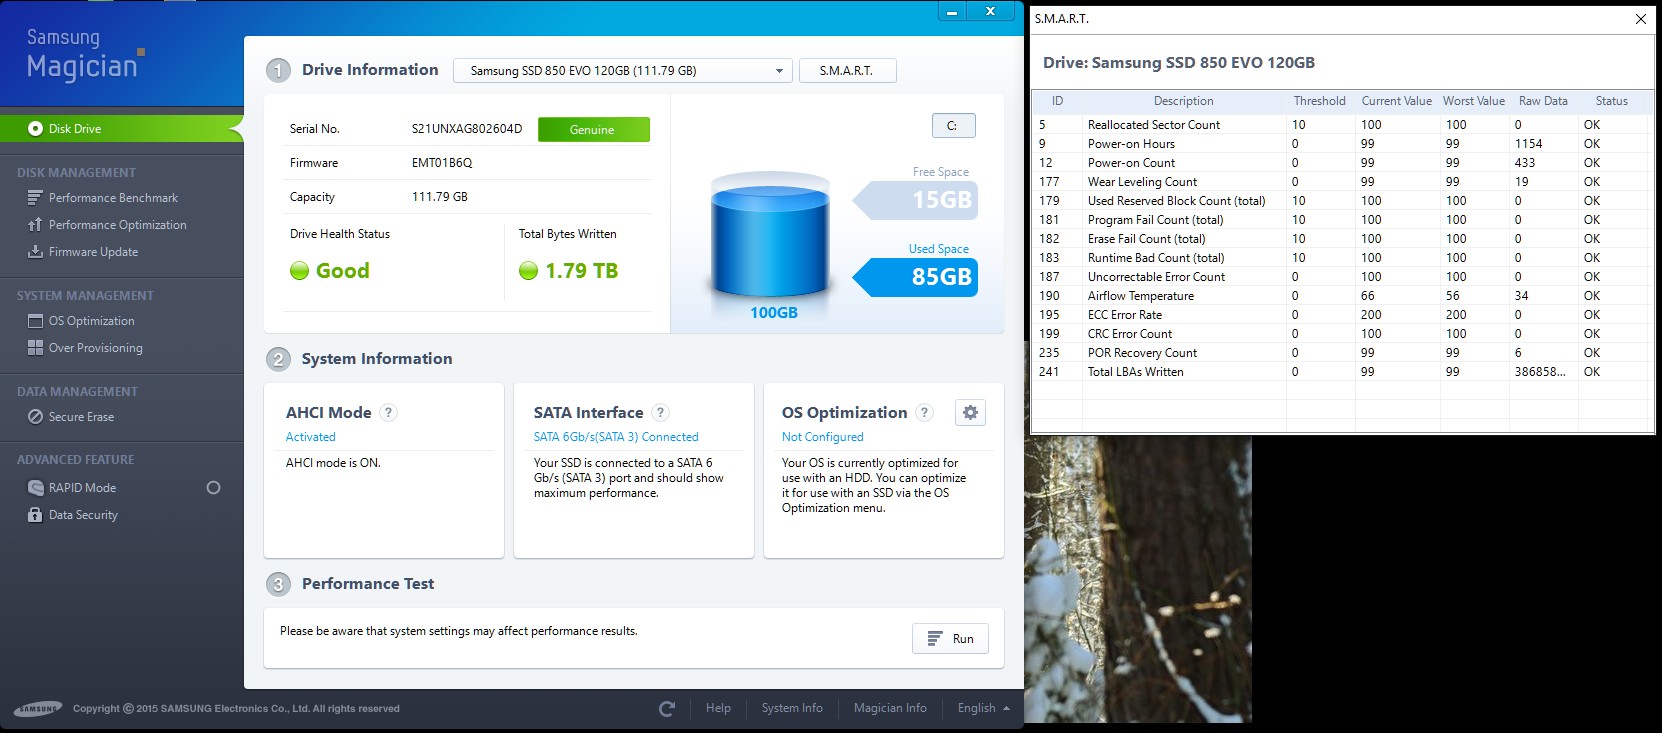Click the Good drive health status
This screenshot has height=733, width=1662.
click(x=343, y=271)
